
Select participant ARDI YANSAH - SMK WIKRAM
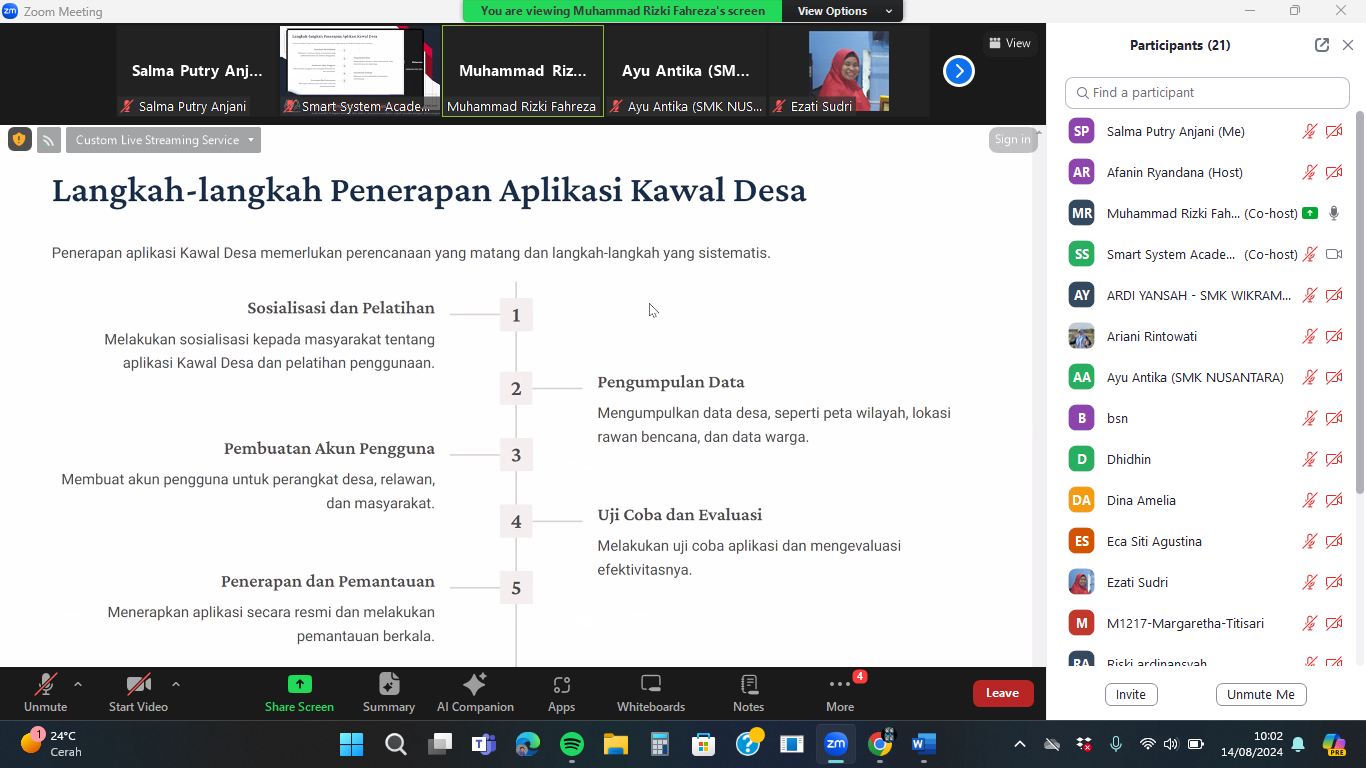[x=1207, y=295]
